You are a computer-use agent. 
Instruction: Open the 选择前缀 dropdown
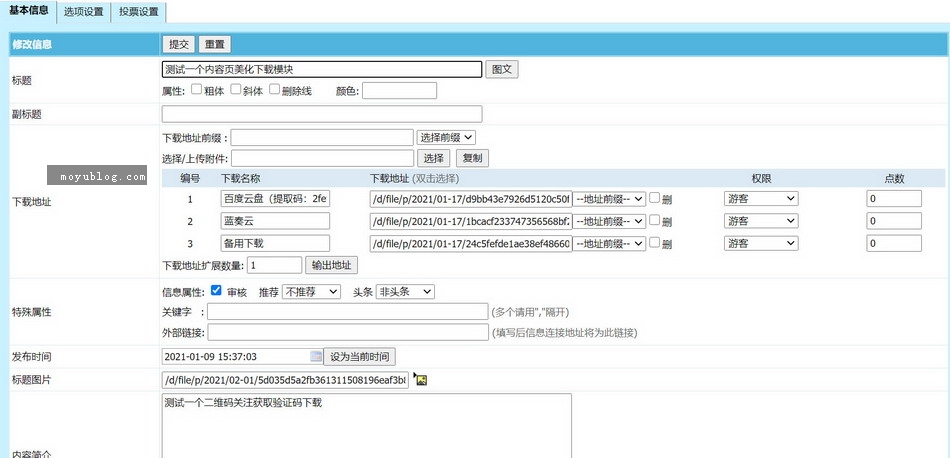click(x=445, y=137)
